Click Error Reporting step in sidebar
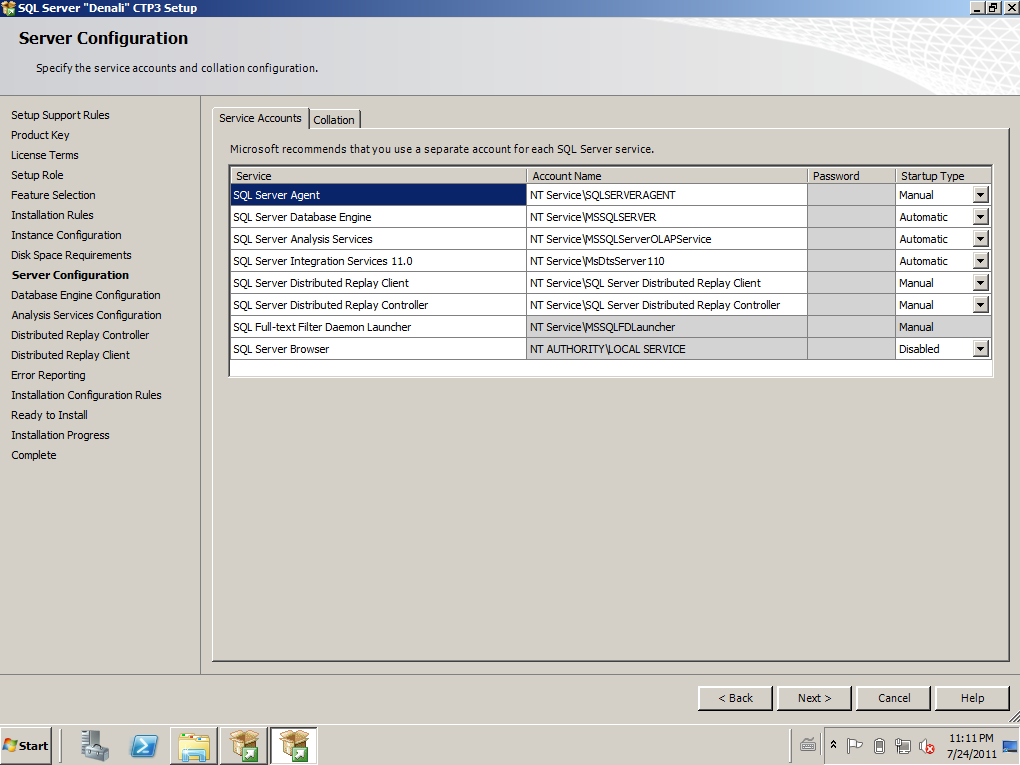The height and width of the screenshot is (765, 1020). click(48, 375)
